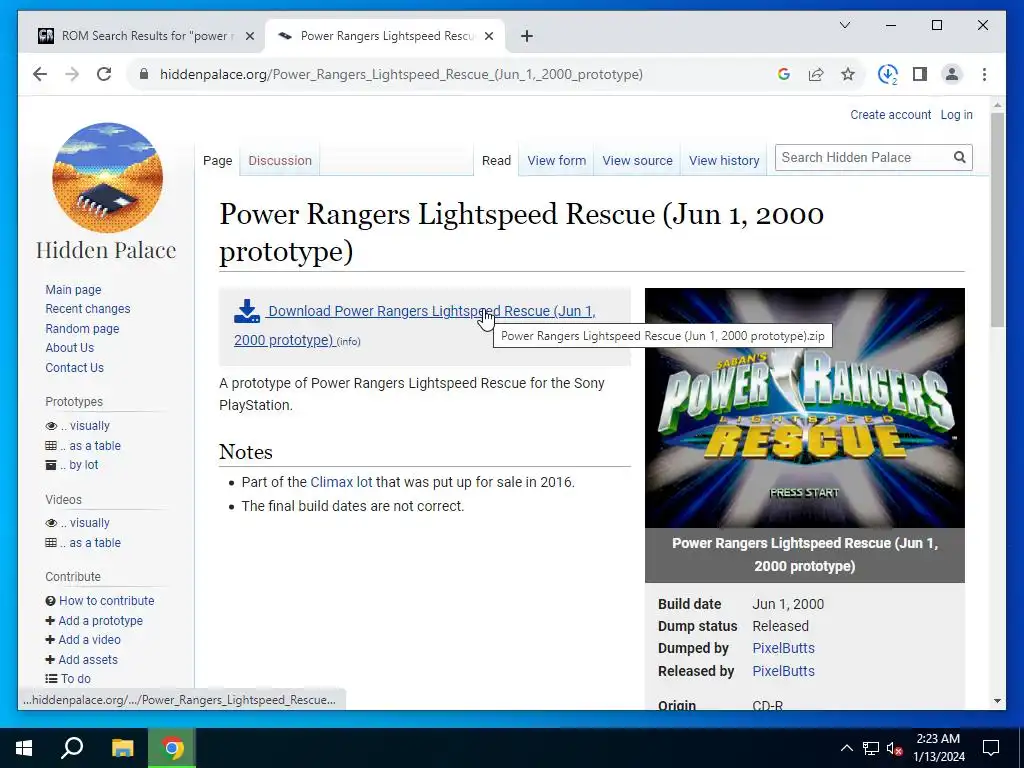
Task: Select the Read tab
Action: (496, 161)
